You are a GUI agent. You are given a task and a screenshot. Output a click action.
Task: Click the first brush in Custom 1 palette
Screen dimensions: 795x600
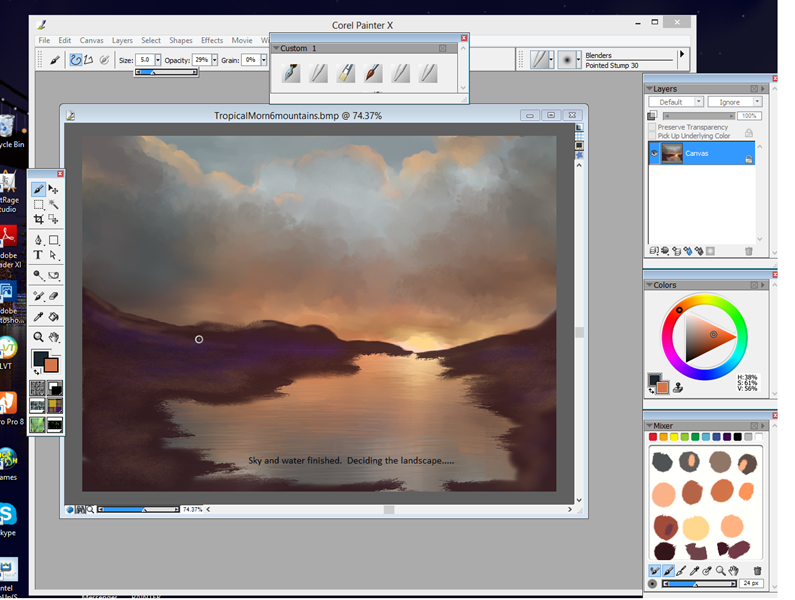291,73
